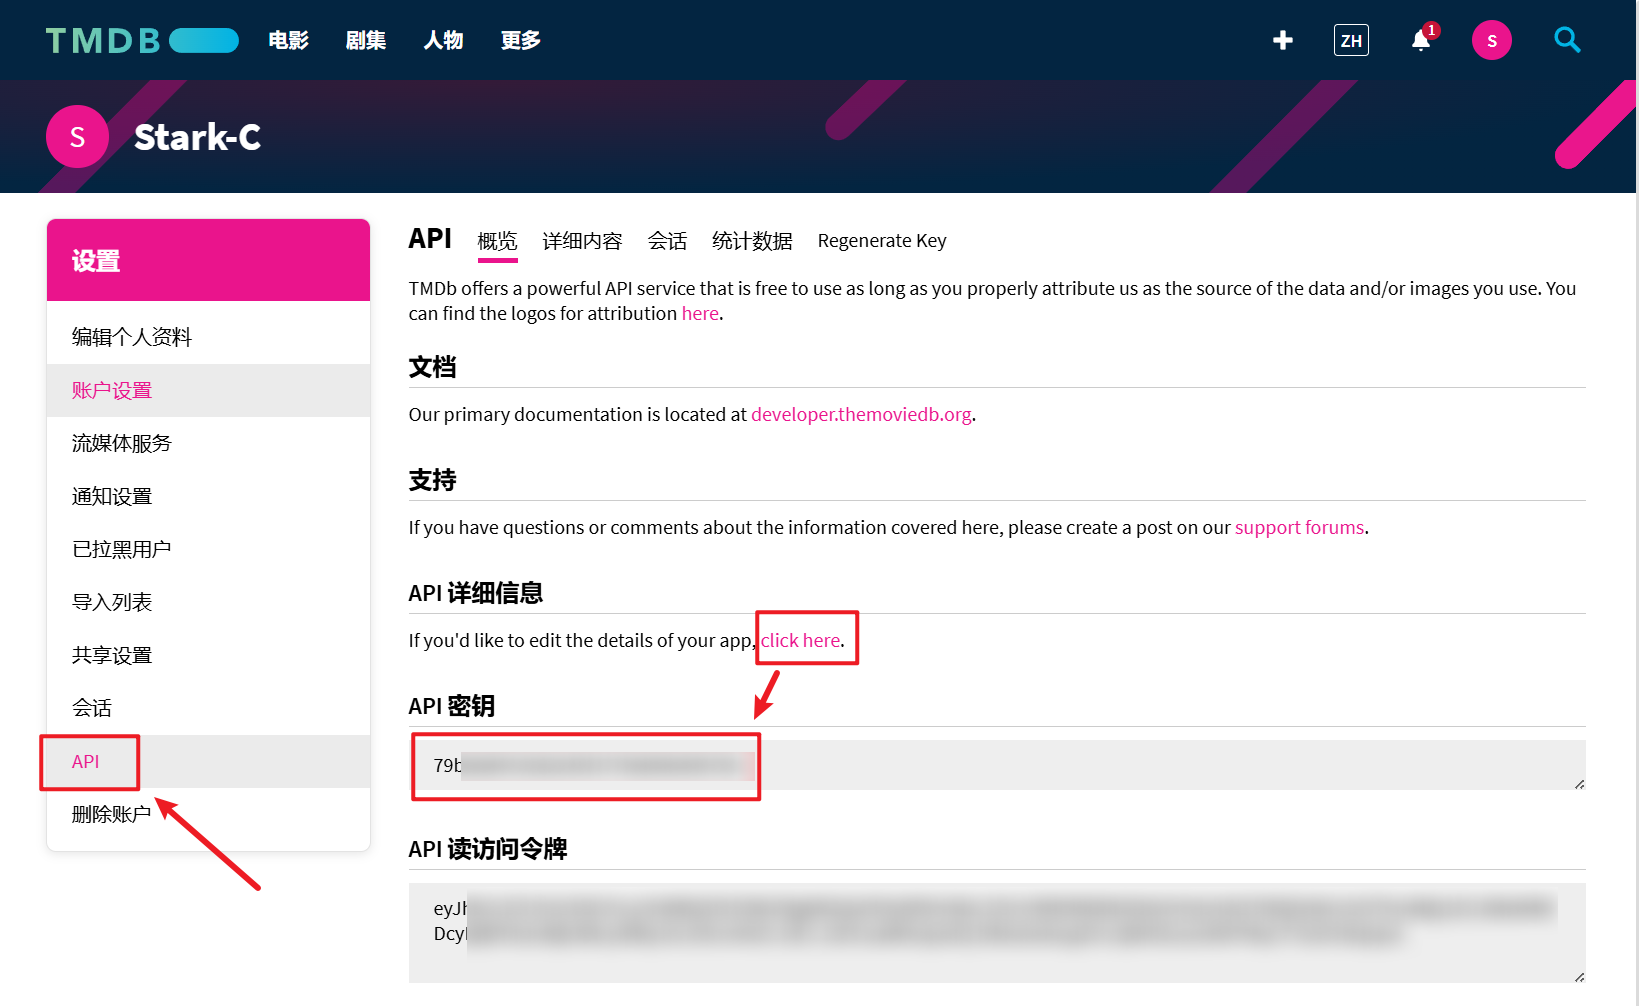Open the small user avatar menu
Viewport: 1639px width, 1006px height.
point(1492,40)
